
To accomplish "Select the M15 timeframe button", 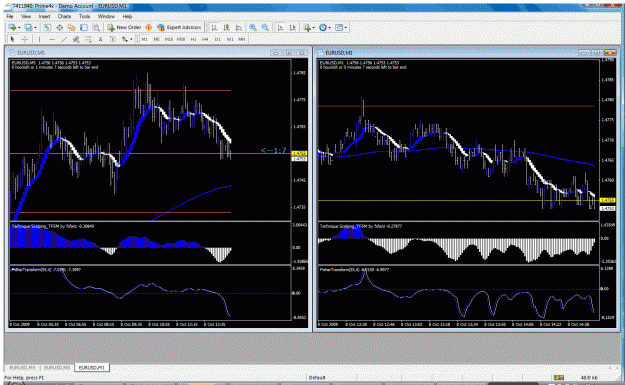I will pyautogui.click(x=169, y=39).
